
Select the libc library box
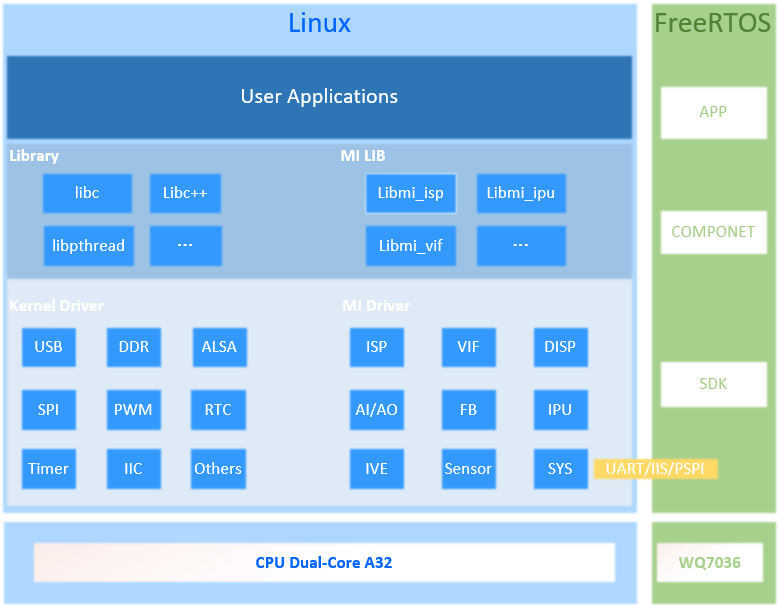tap(87, 193)
